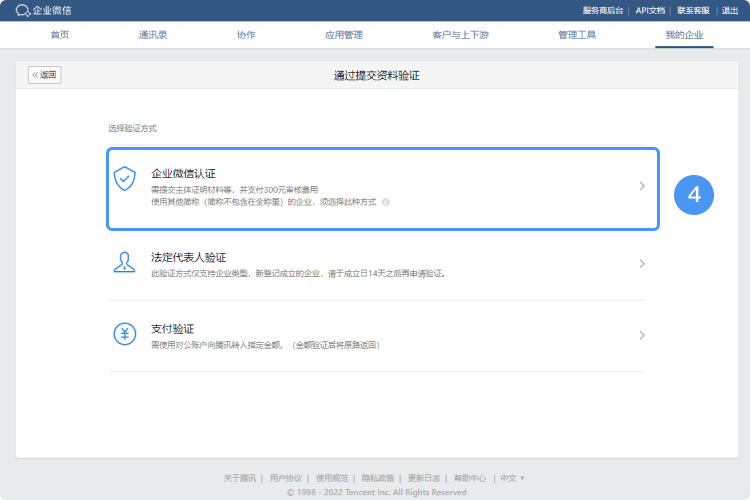Open the 服务商后台 link
This screenshot has height=500, width=750.
[603, 11]
